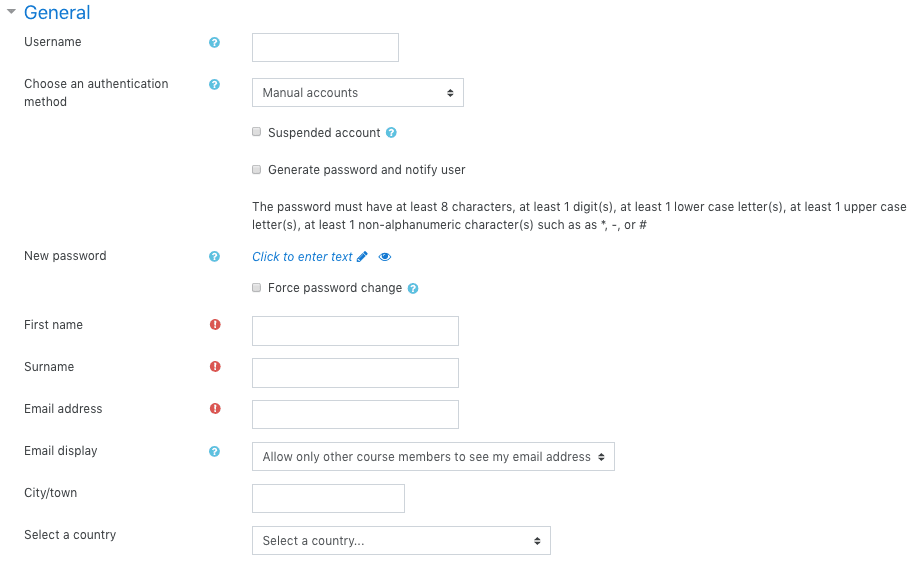Click the required icon beside First name
Image resolution: width=918 pixels, height=565 pixels.
[x=214, y=325]
